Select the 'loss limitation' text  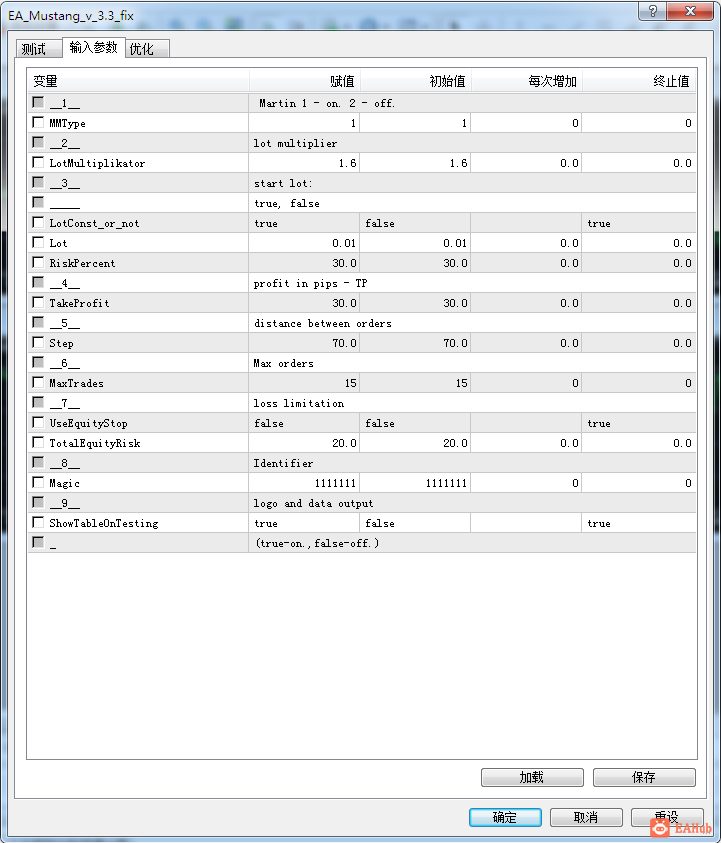(x=298, y=403)
